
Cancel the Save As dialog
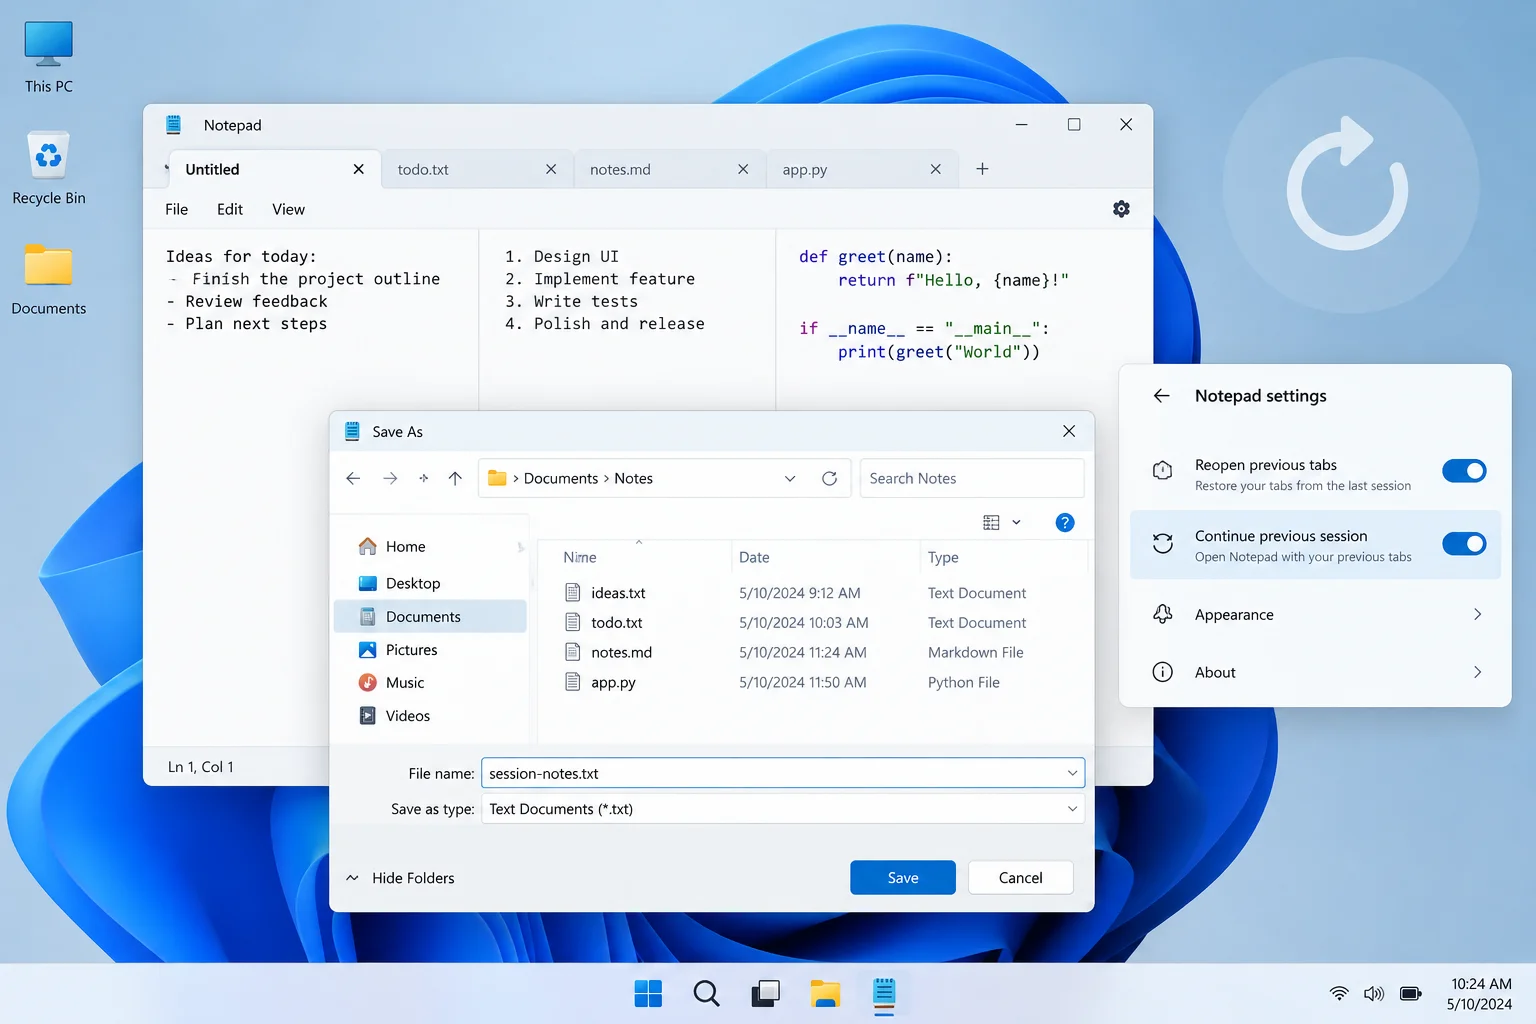tap(1020, 877)
